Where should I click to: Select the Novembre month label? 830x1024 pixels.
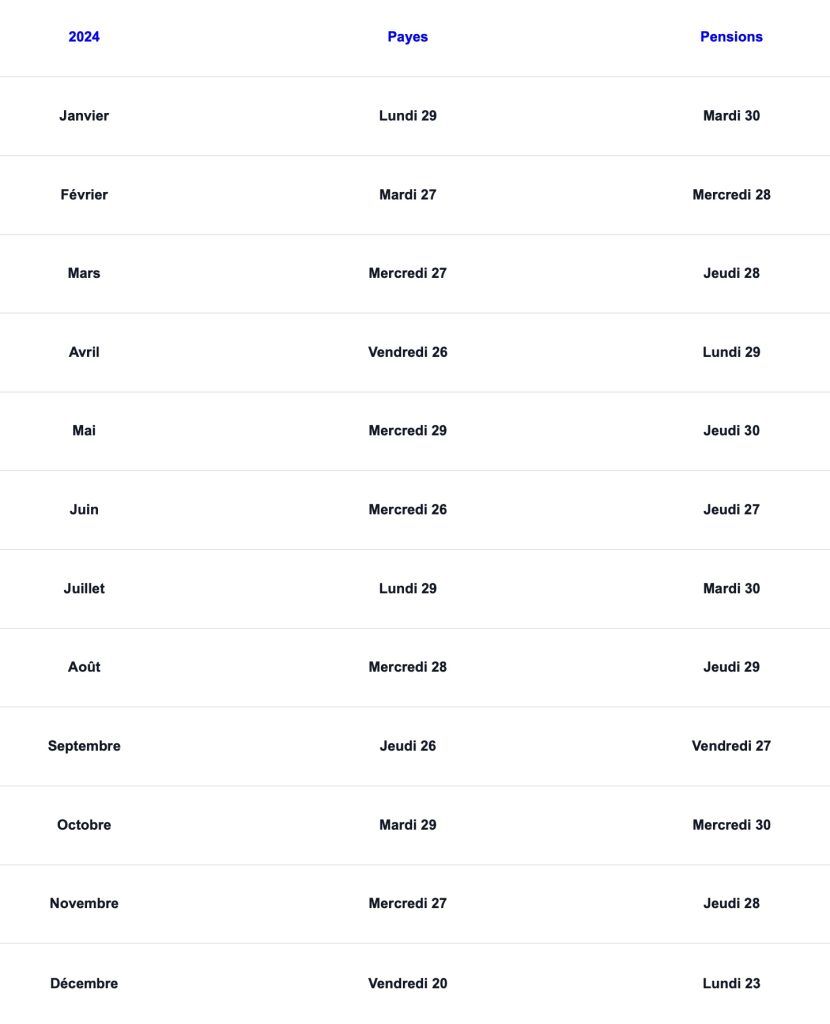(84, 904)
